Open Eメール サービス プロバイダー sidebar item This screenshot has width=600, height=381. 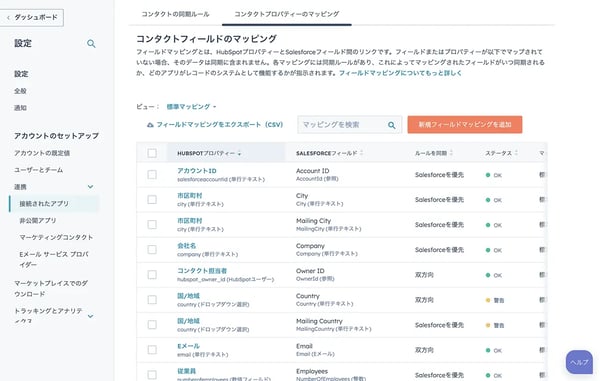pos(54,259)
